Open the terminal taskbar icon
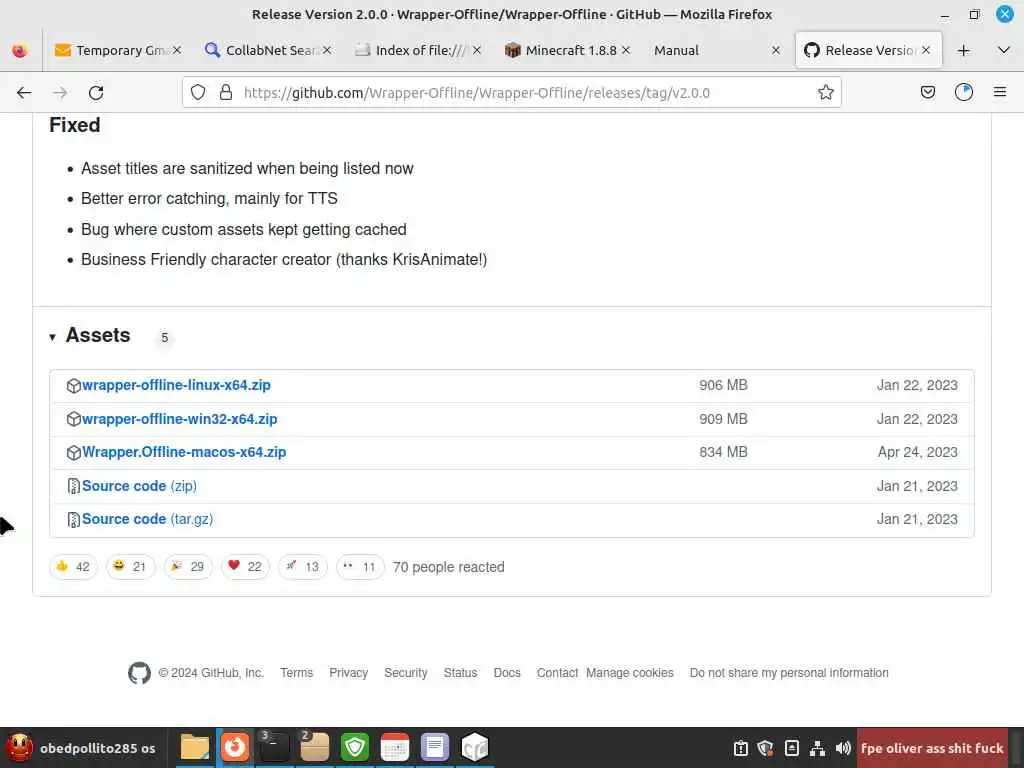This screenshot has width=1024, height=768. (x=274, y=748)
